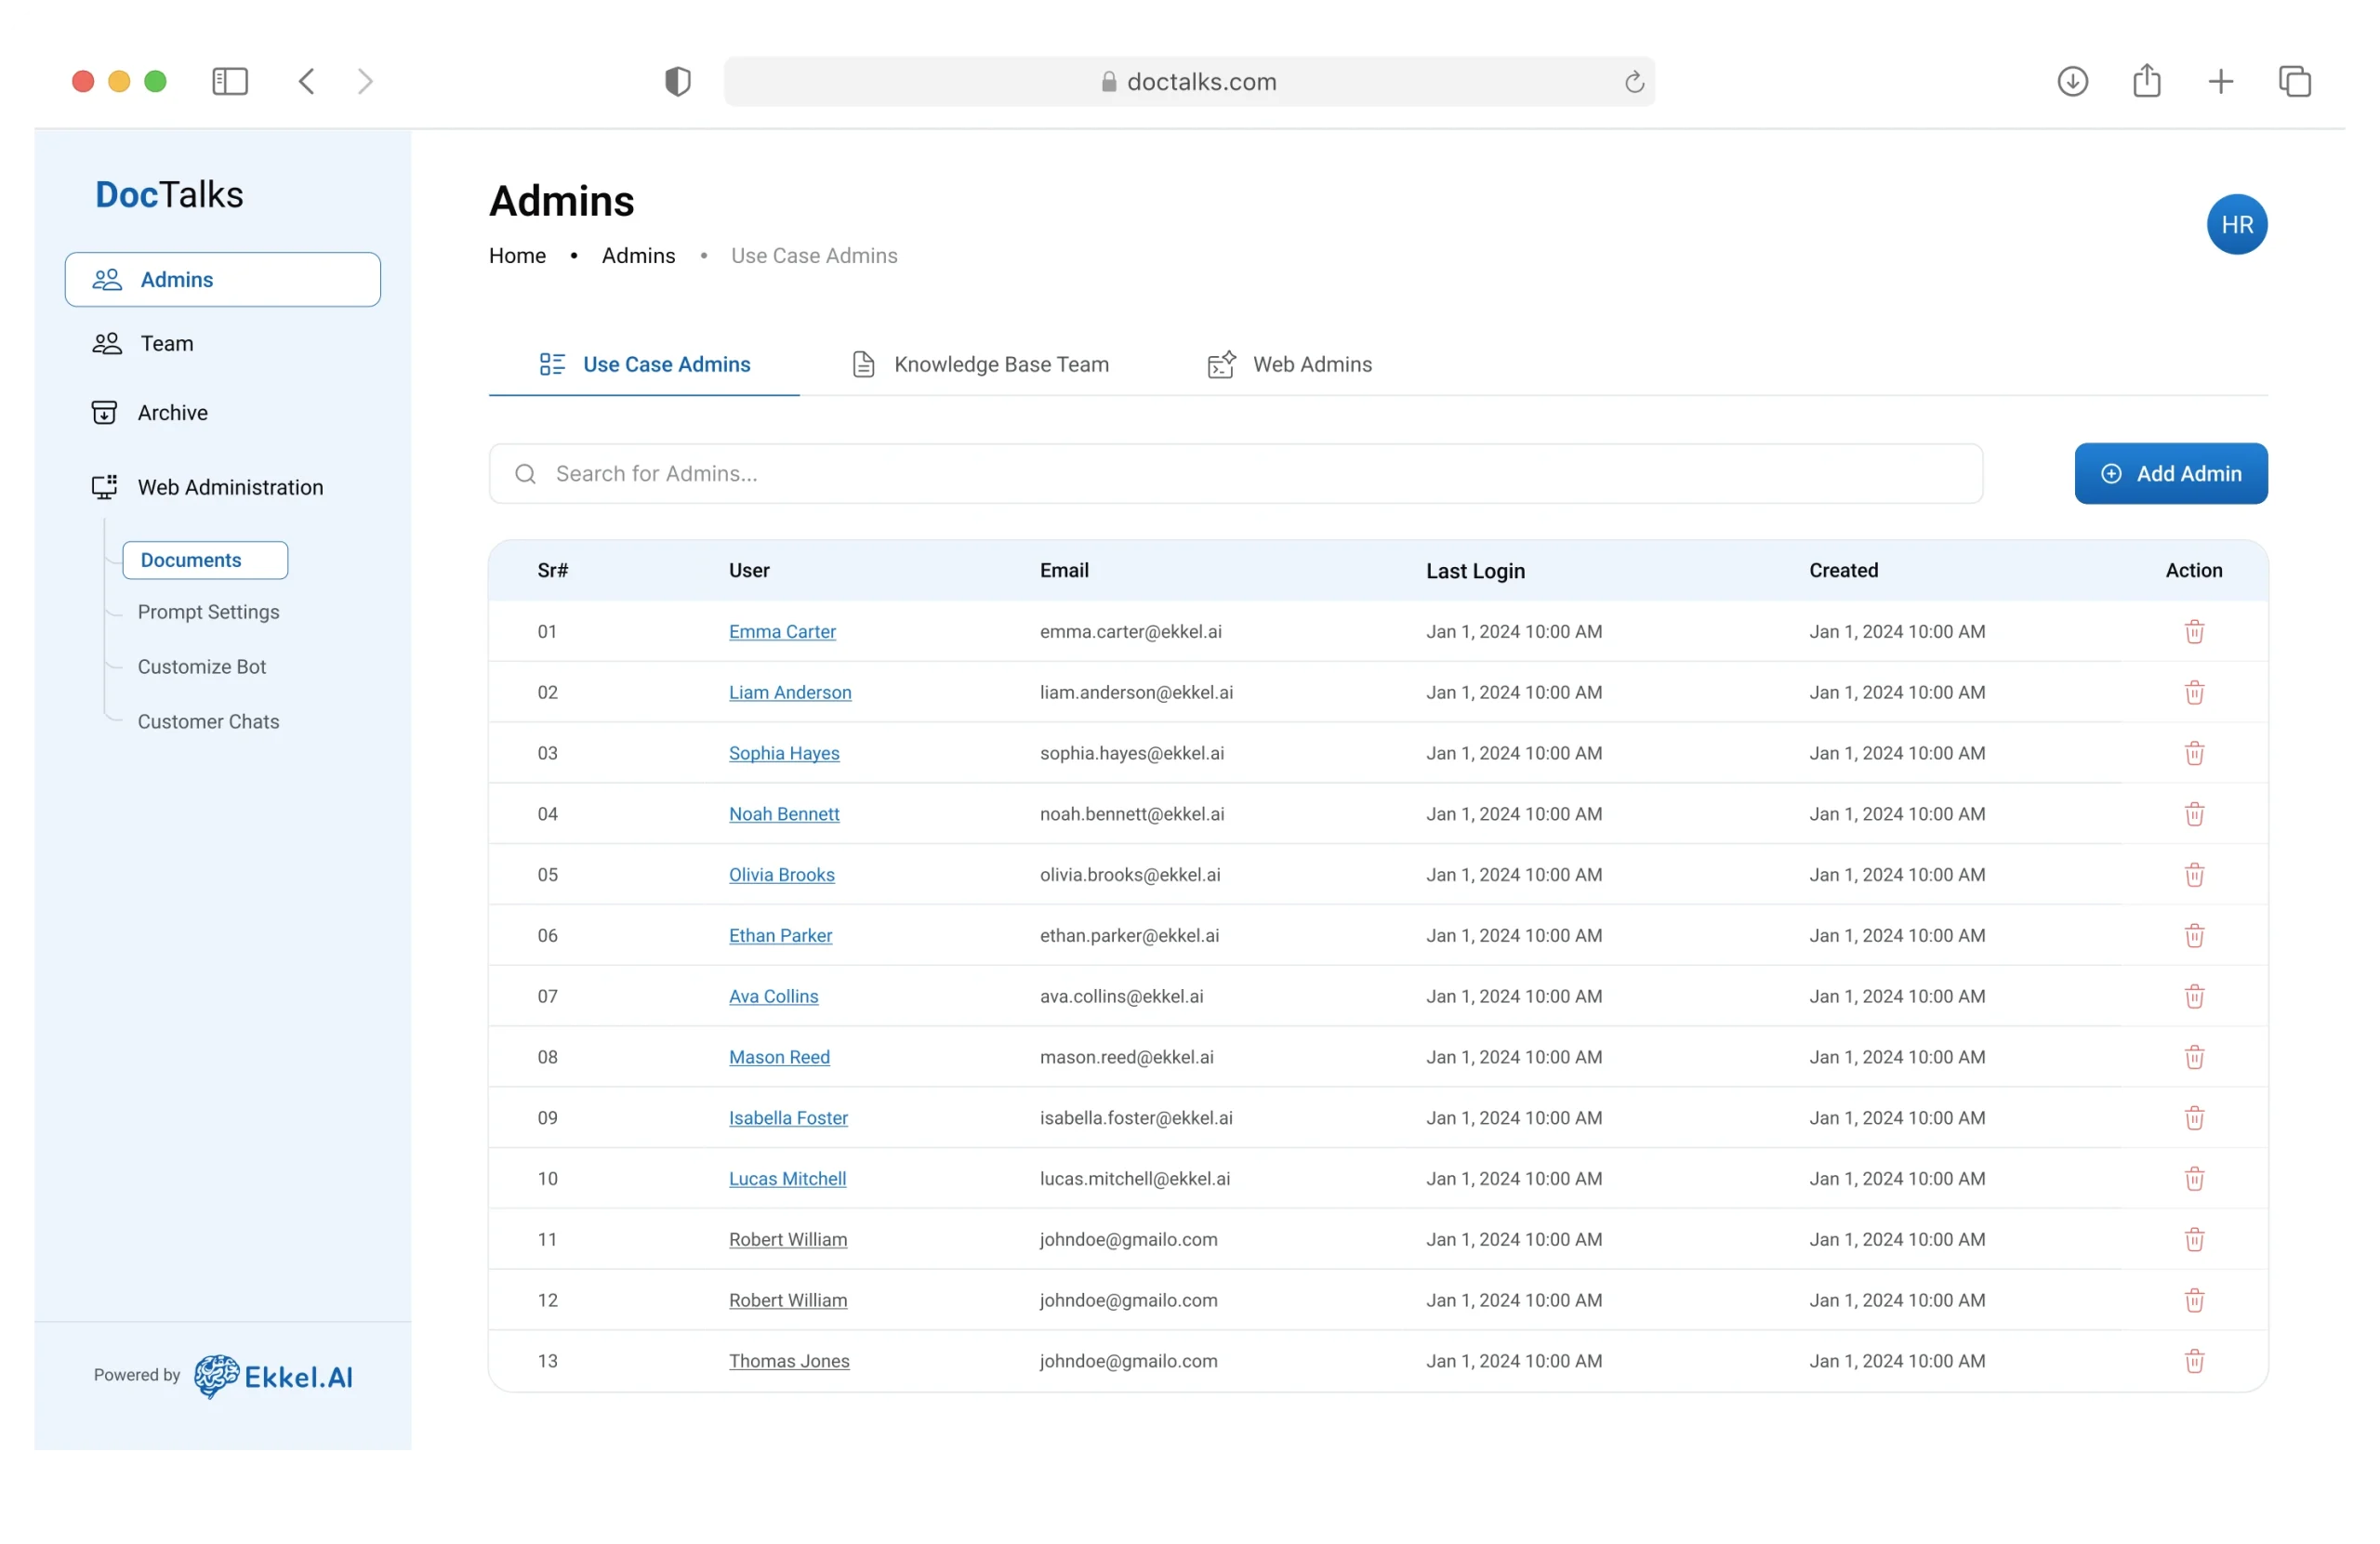Open a new browser tab
2380x1544 pixels.
point(2220,81)
